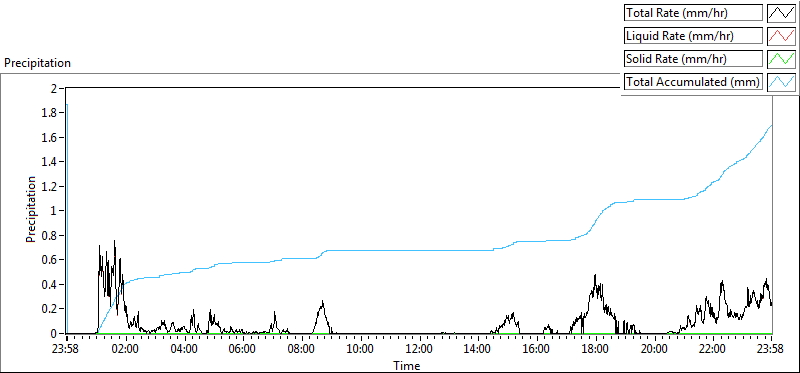Click the Total Rate plot style icon

782,13
